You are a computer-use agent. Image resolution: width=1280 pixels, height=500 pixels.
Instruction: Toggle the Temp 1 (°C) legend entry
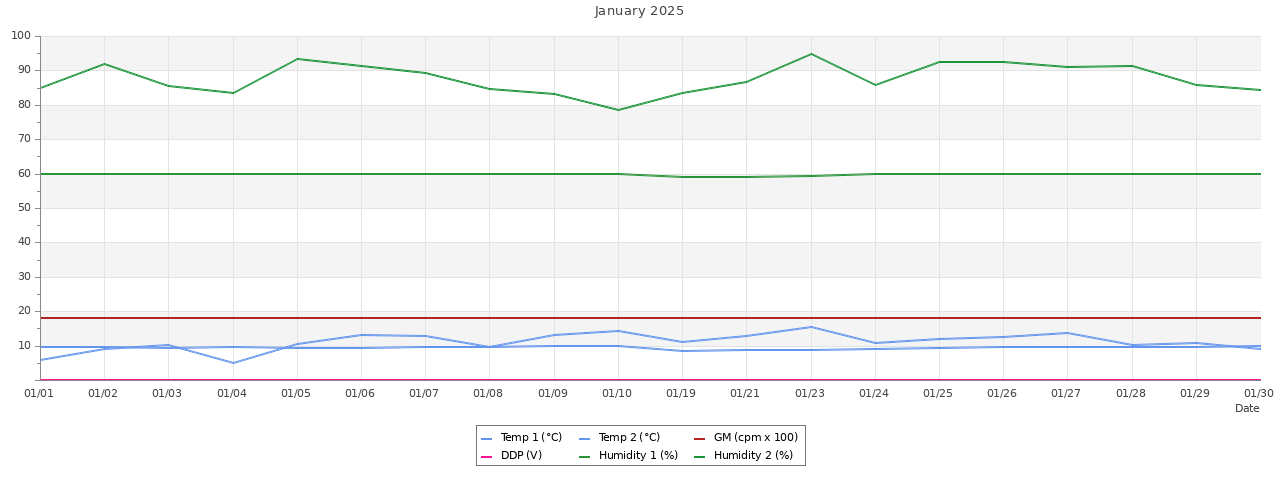531,438
